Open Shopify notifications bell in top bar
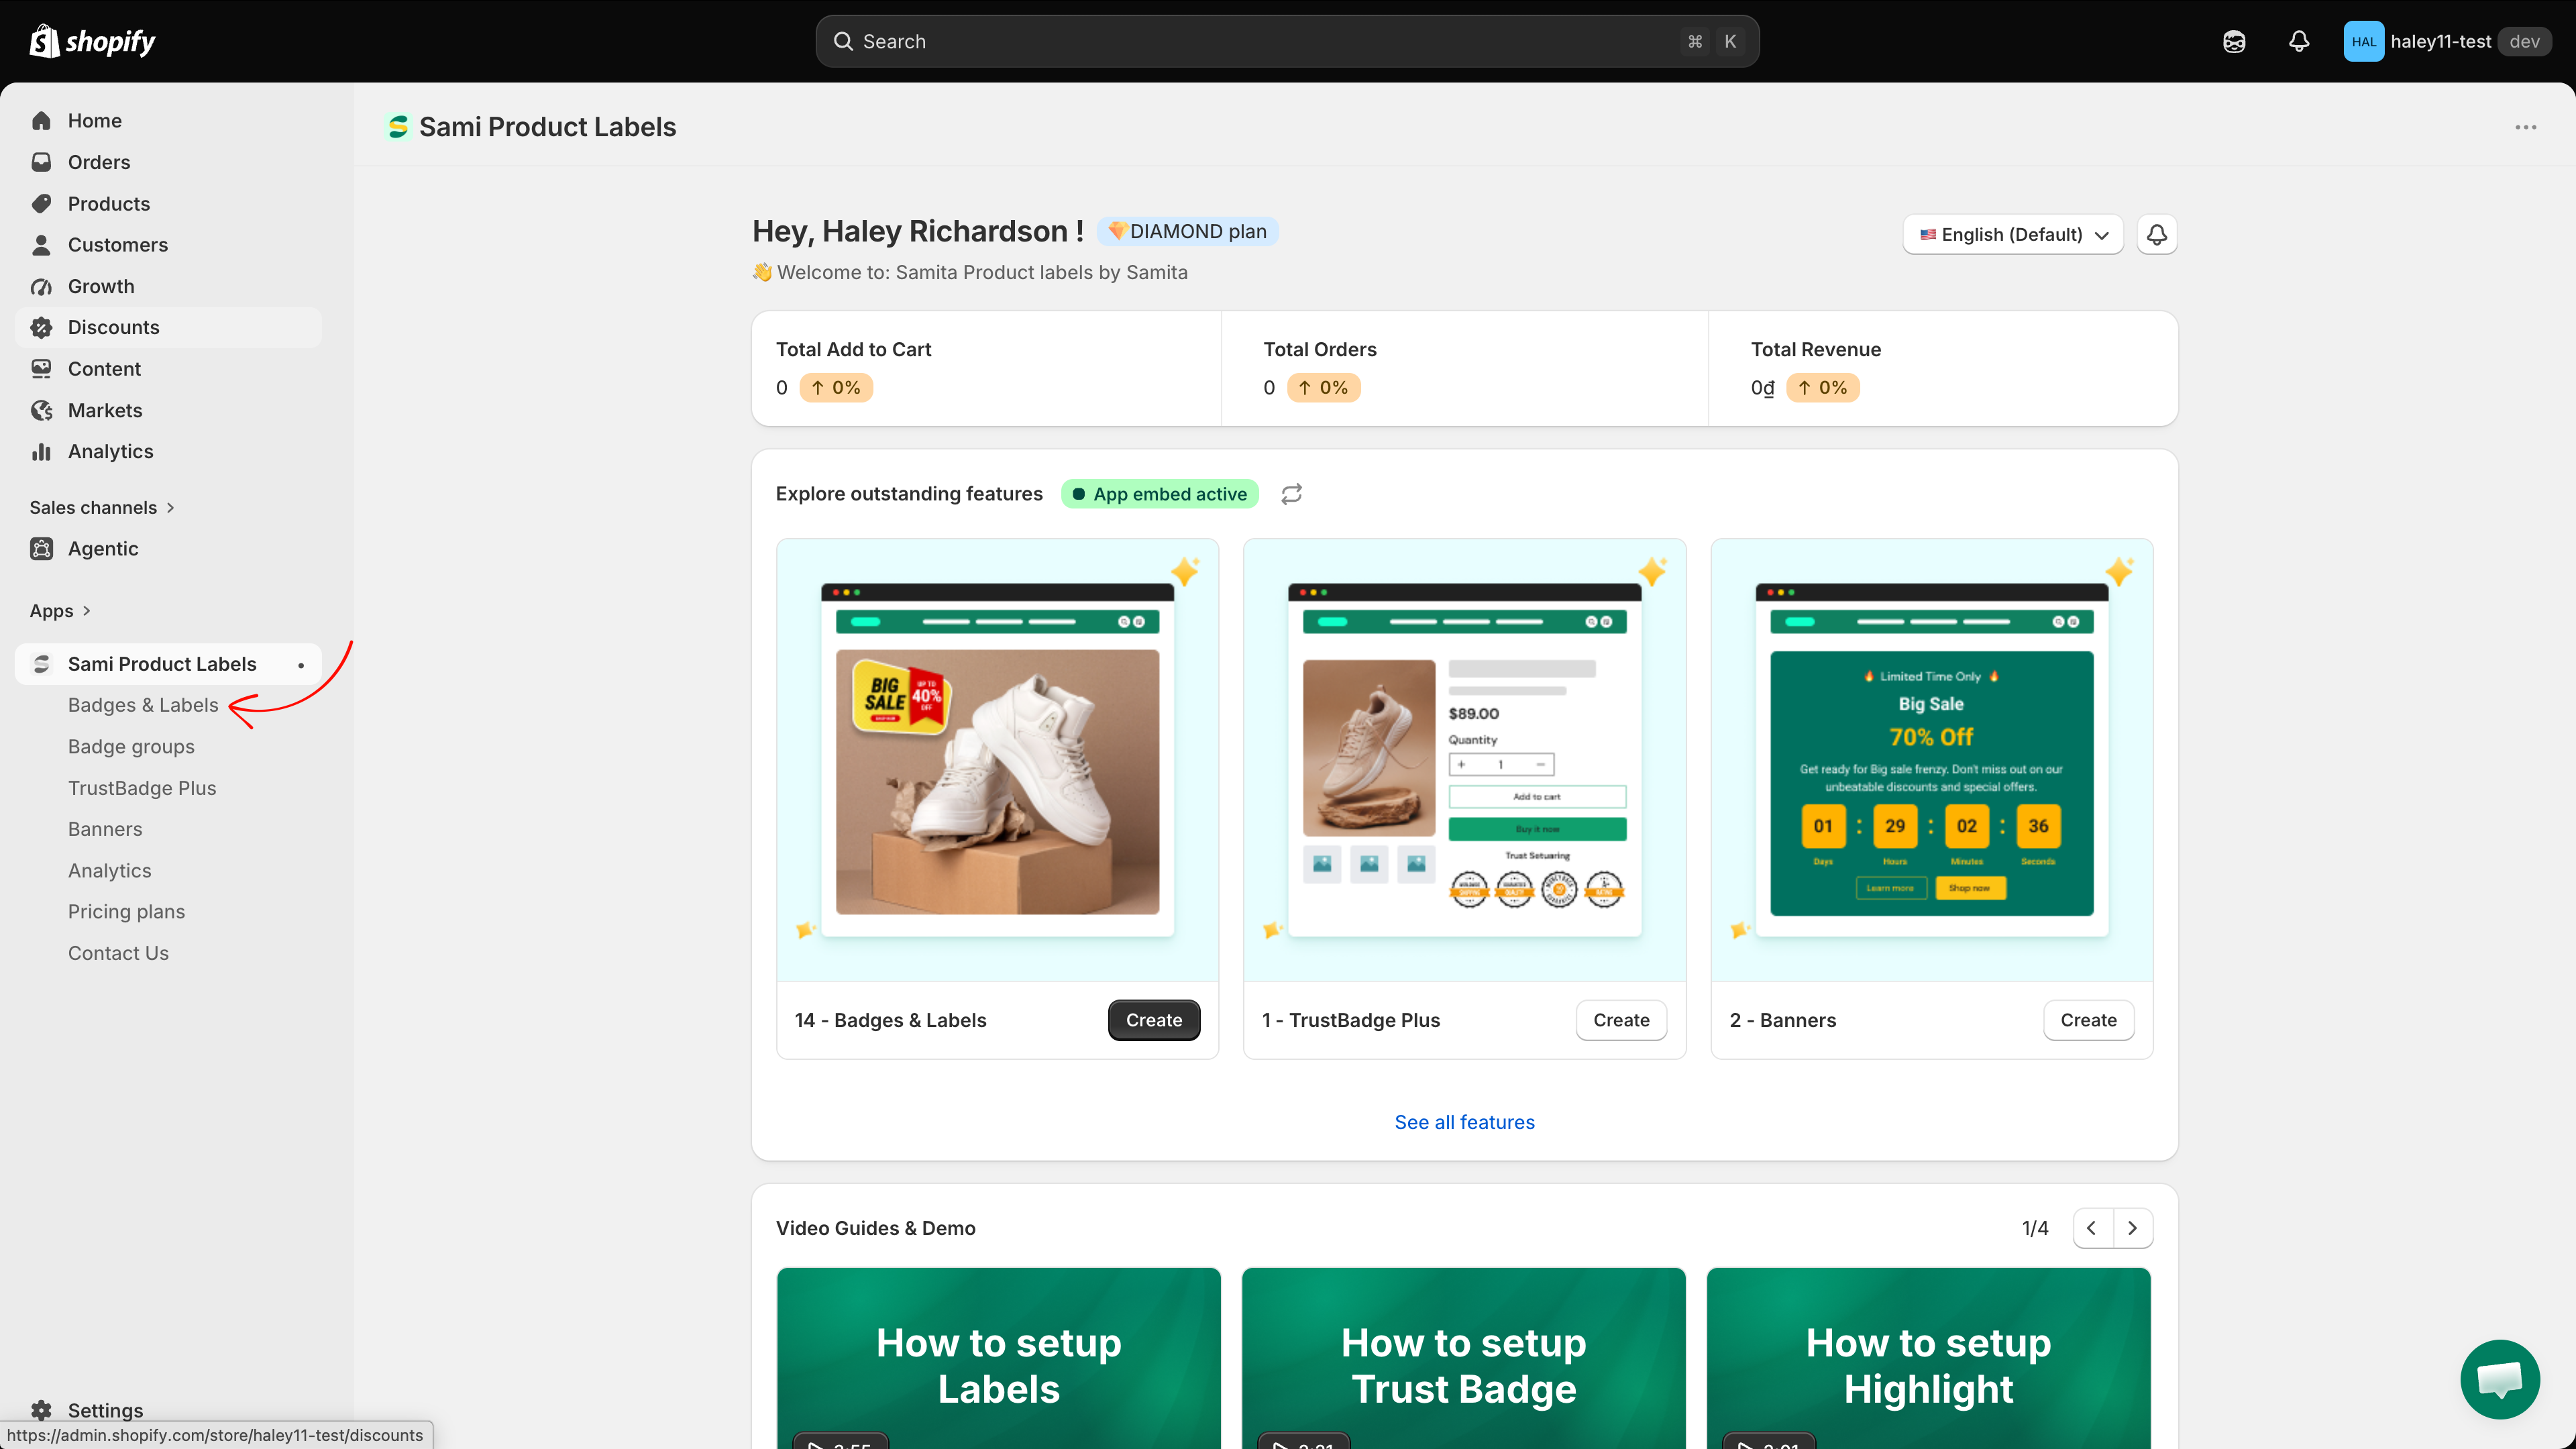2576x1449 pixels. (x=2298, y=41)
